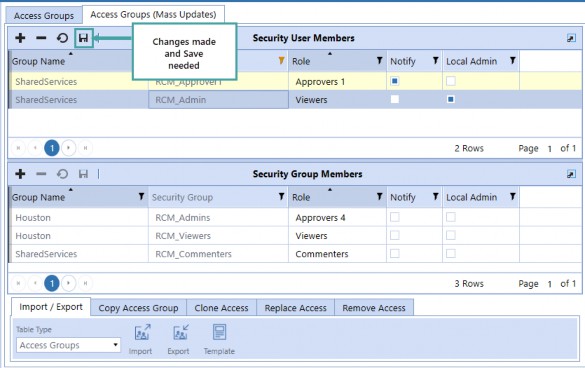Remove row in Security Group Members

41,174
